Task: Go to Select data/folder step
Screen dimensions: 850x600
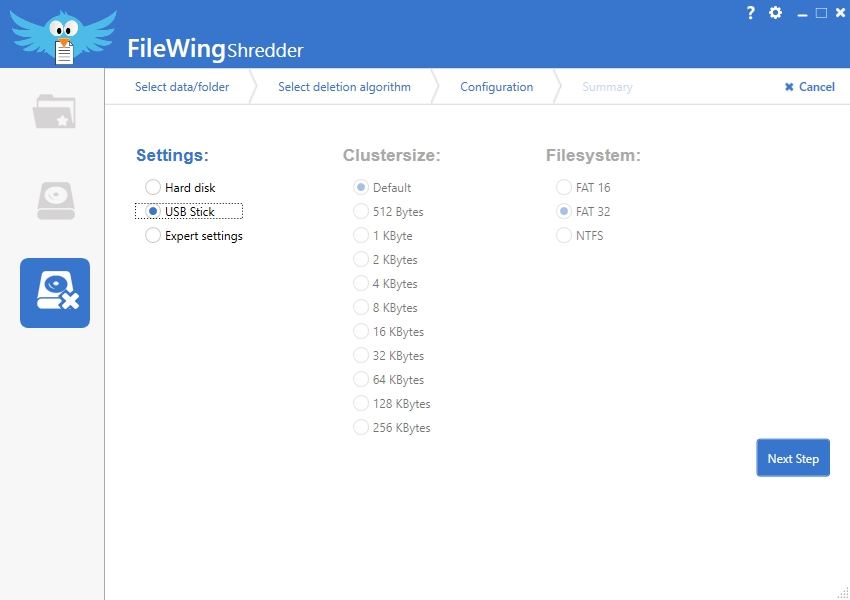Action: (182, 87)
